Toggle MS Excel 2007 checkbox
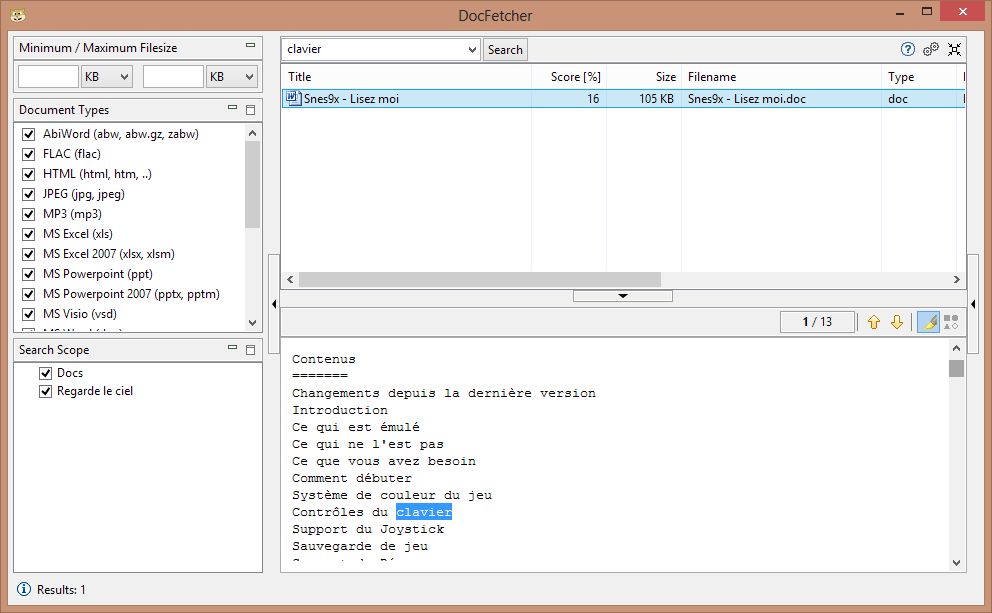The width and height of the screenshot is (992, 613). pos(28,254)
